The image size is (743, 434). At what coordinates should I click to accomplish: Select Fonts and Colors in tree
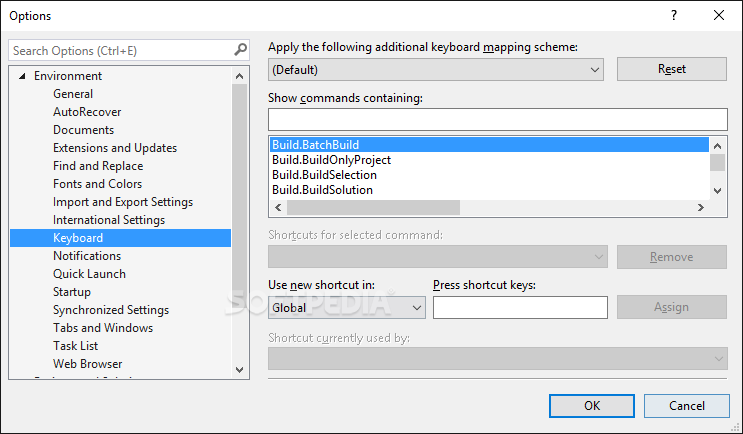pos(97,184)
